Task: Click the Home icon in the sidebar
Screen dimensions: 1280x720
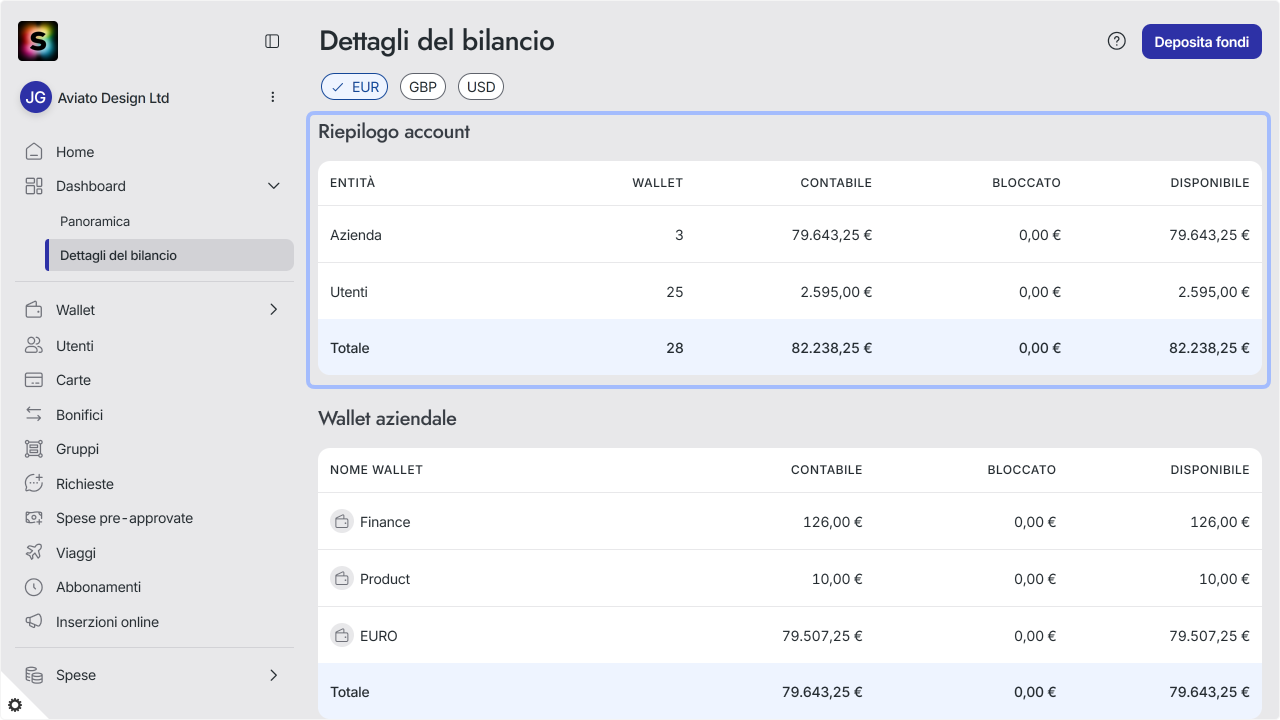Action: point(34,152)
